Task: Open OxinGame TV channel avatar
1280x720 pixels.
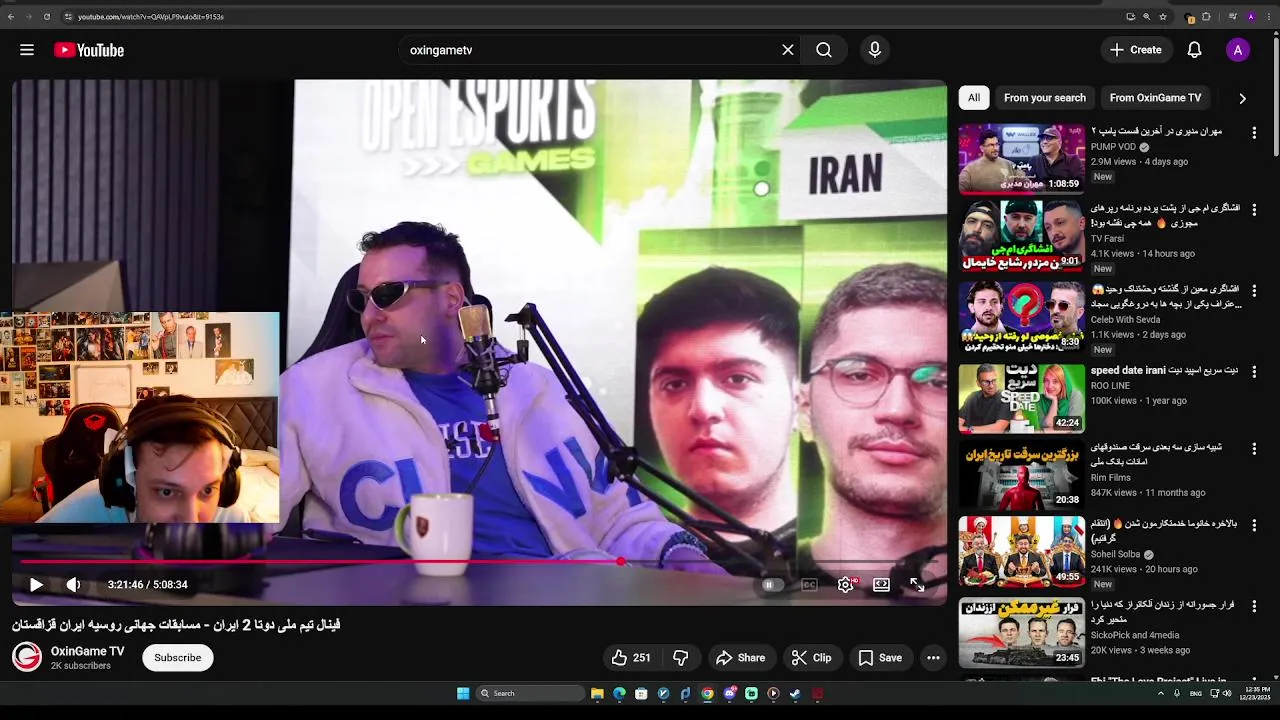Action: pyautogui.click(x=27, y=657)
